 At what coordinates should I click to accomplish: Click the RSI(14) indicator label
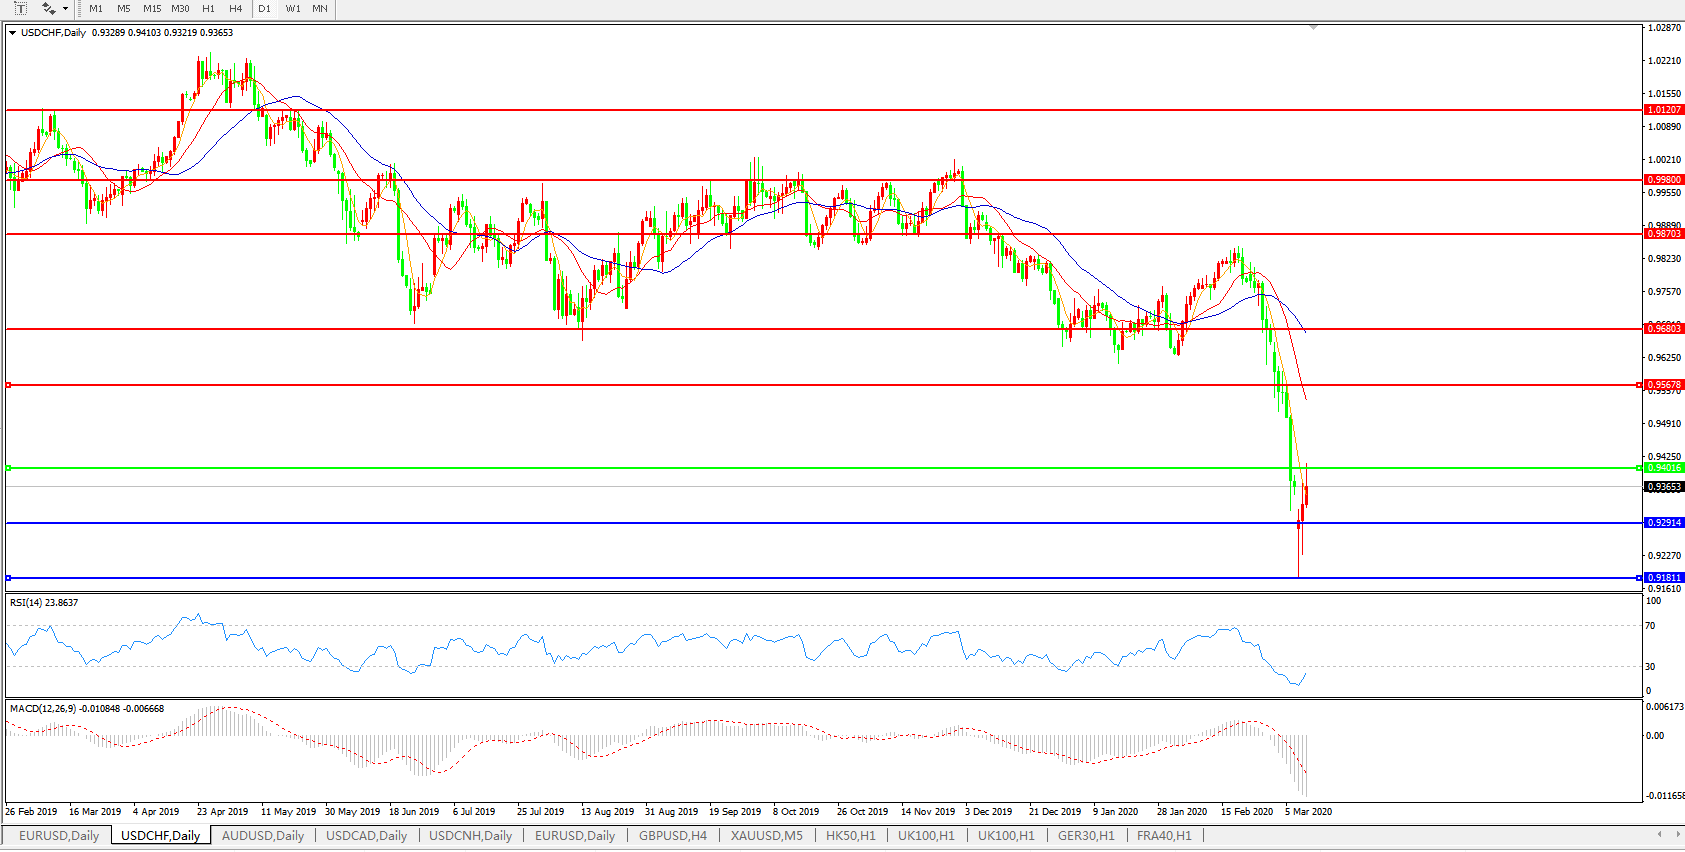tap(44, 603)
